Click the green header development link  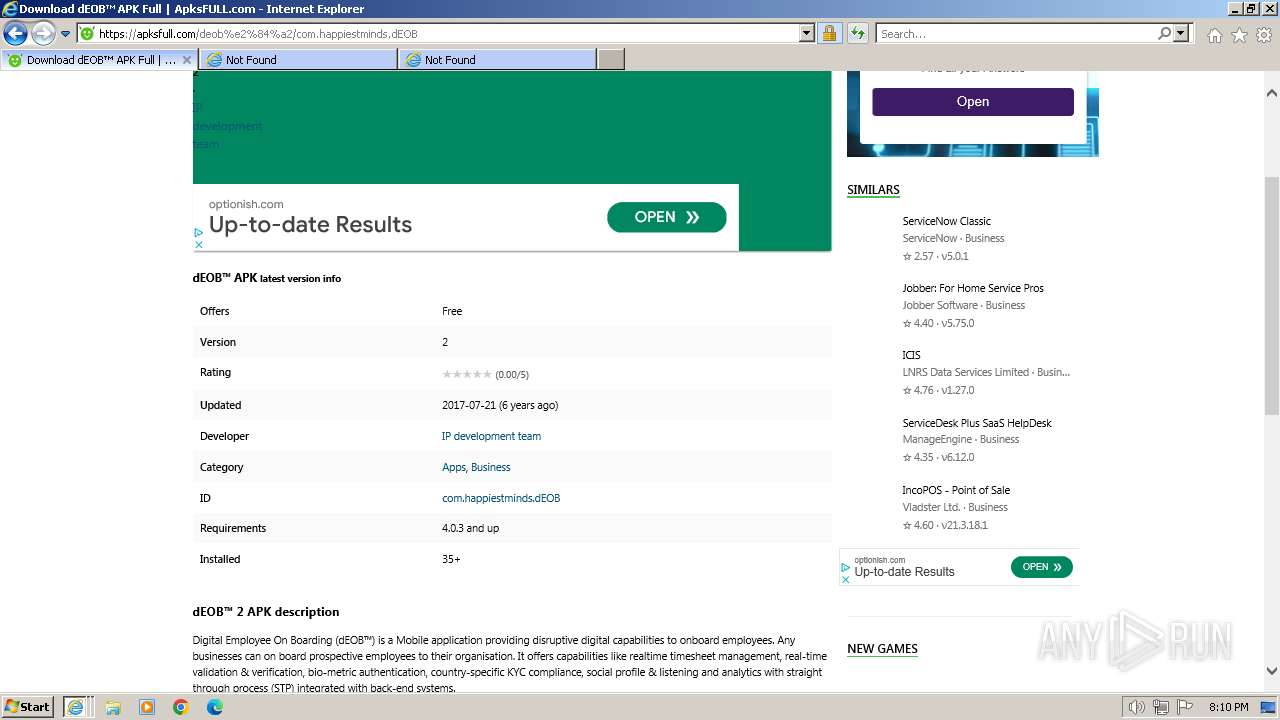pos(228,126)
